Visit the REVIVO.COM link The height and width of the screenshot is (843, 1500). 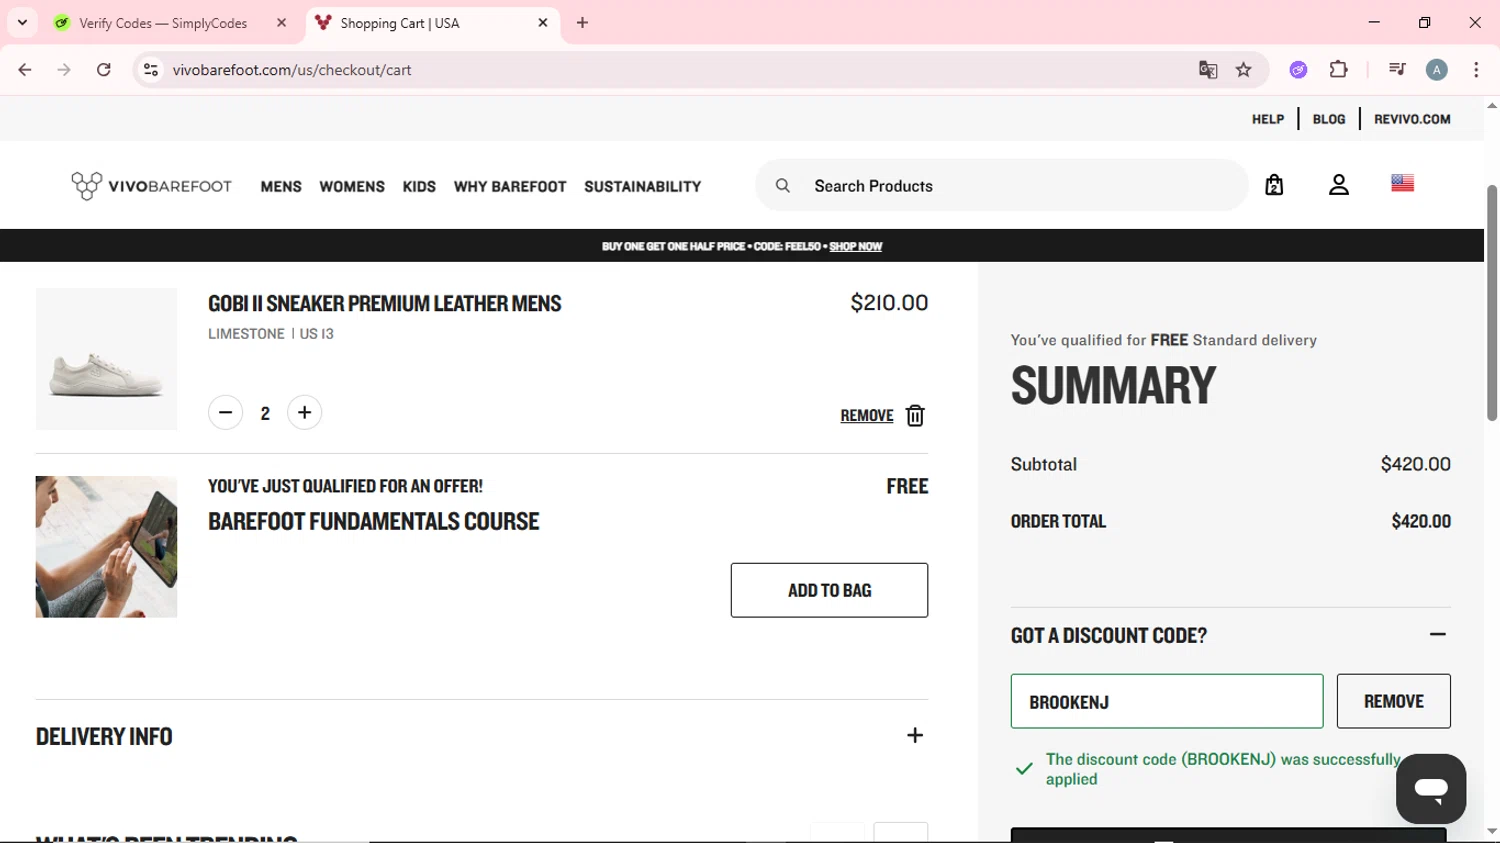coord(1412,119)
